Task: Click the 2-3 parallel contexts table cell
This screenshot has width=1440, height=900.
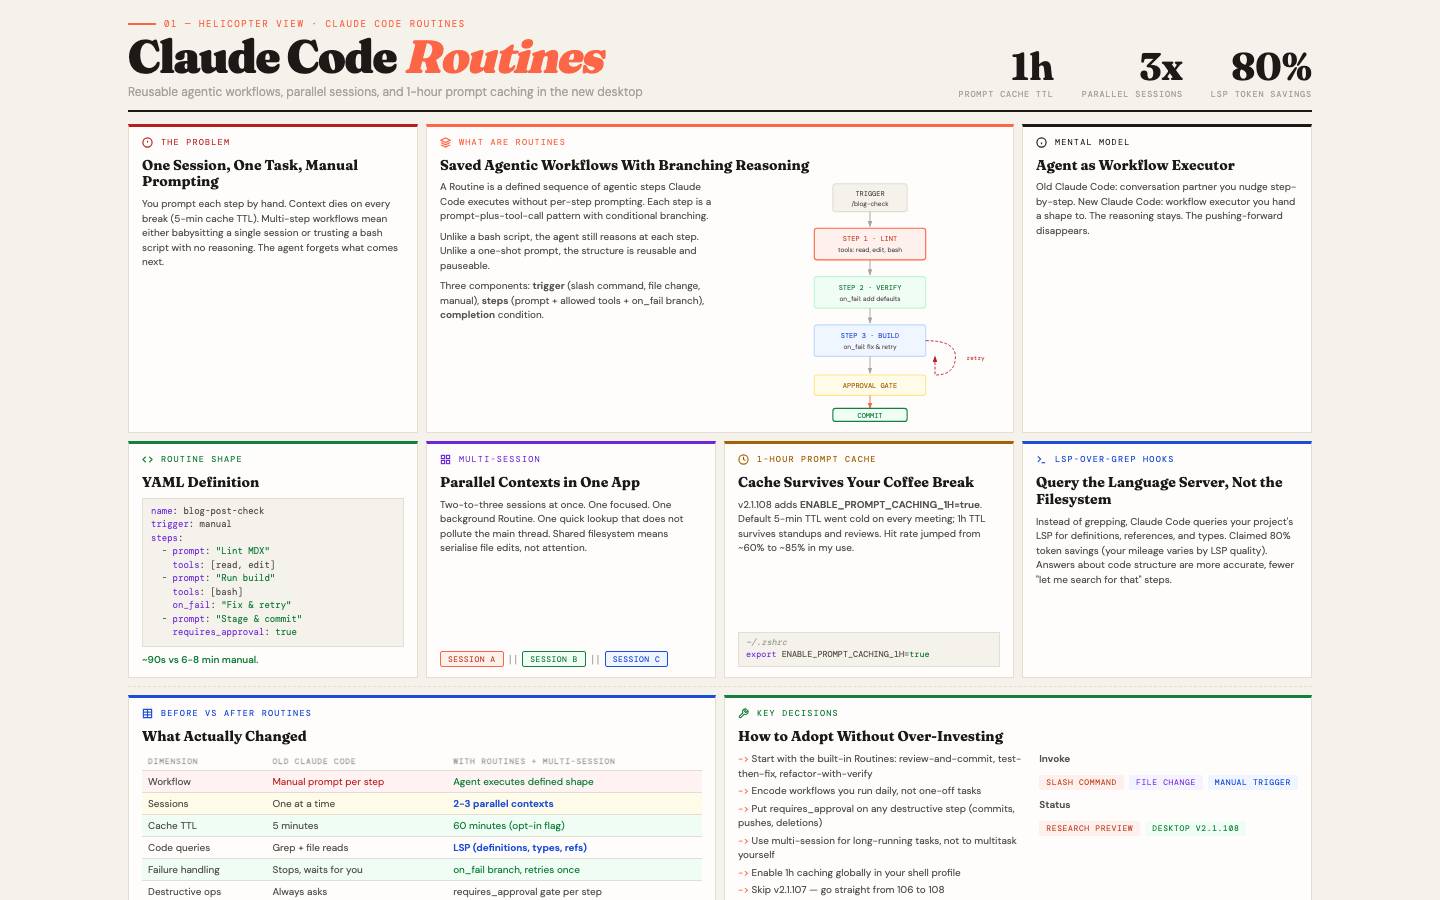Action: 503,804
